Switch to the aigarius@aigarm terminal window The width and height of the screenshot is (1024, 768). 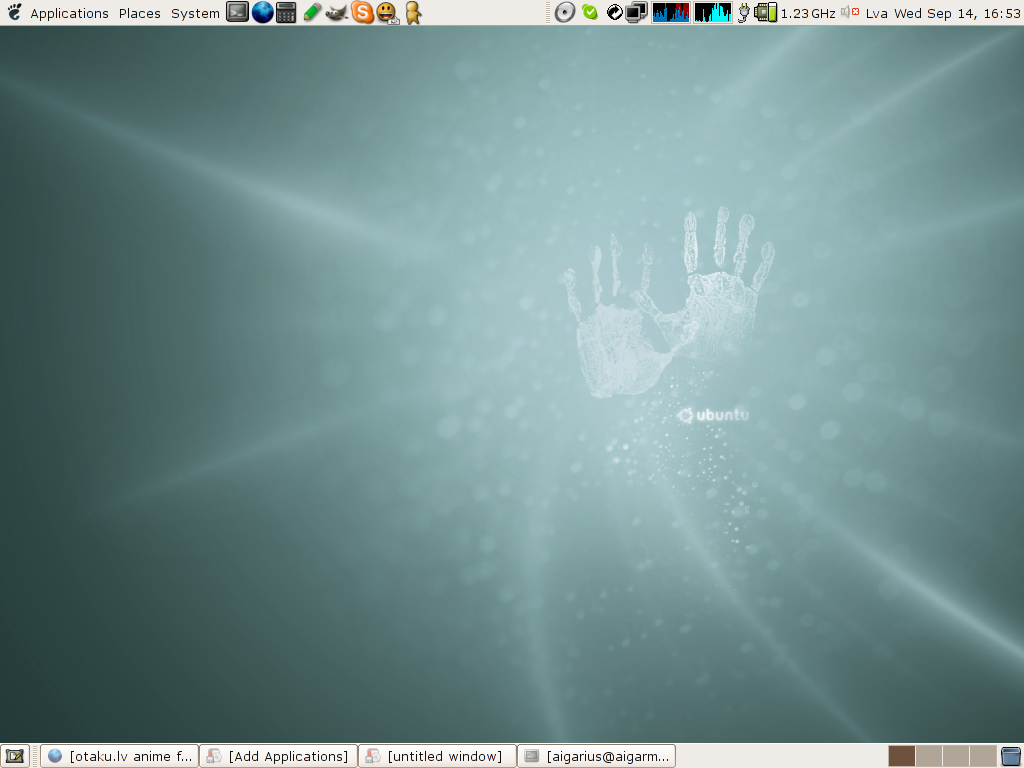[596, 756]
